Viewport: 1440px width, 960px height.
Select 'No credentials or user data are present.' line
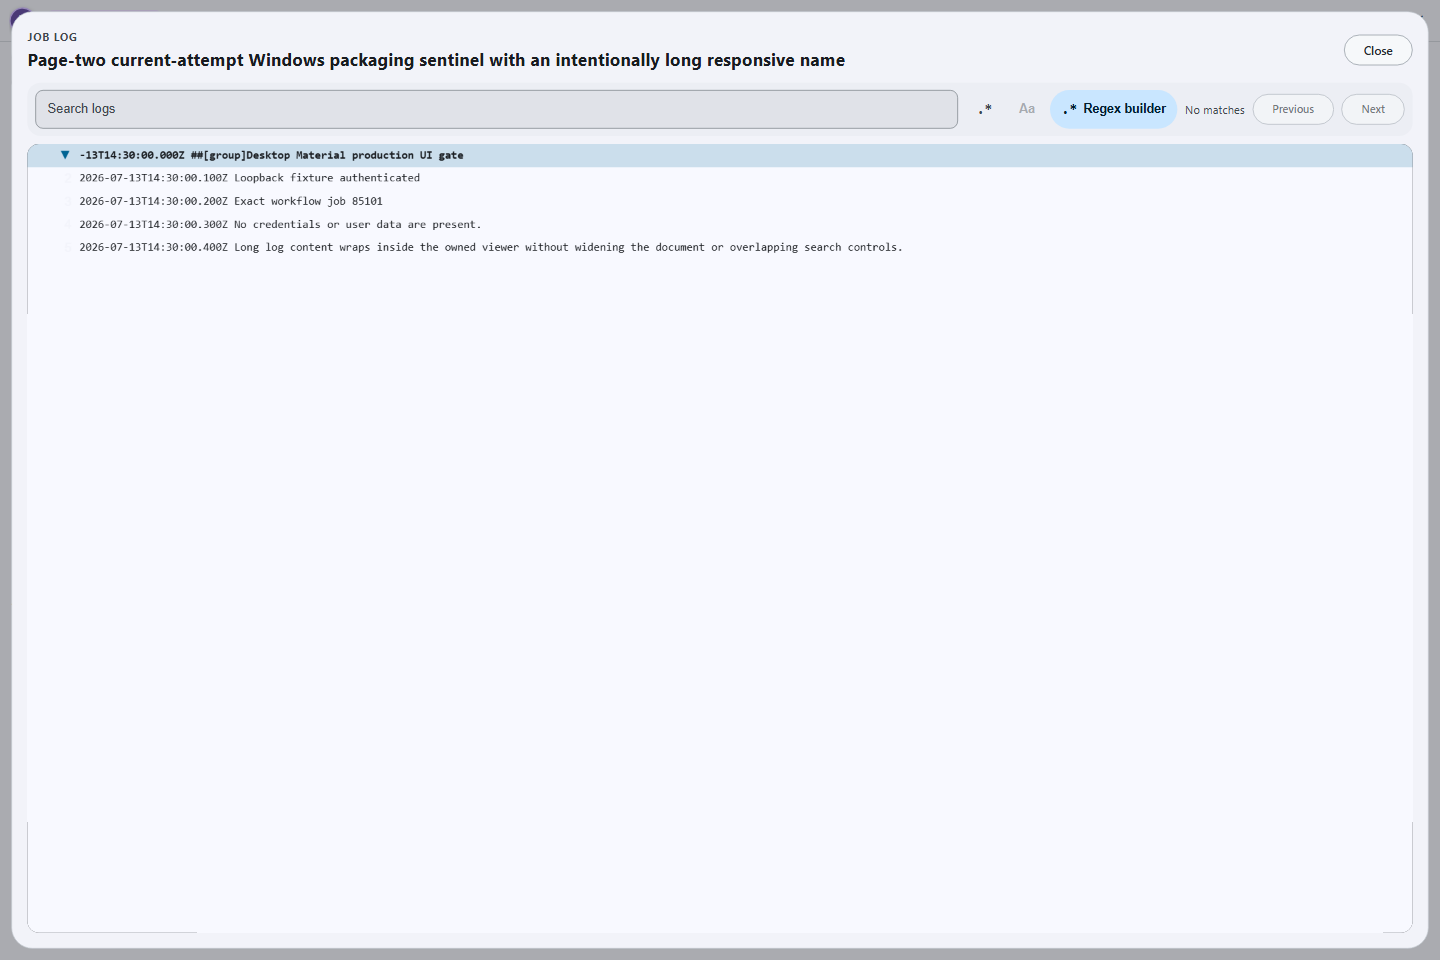point(720,224)
